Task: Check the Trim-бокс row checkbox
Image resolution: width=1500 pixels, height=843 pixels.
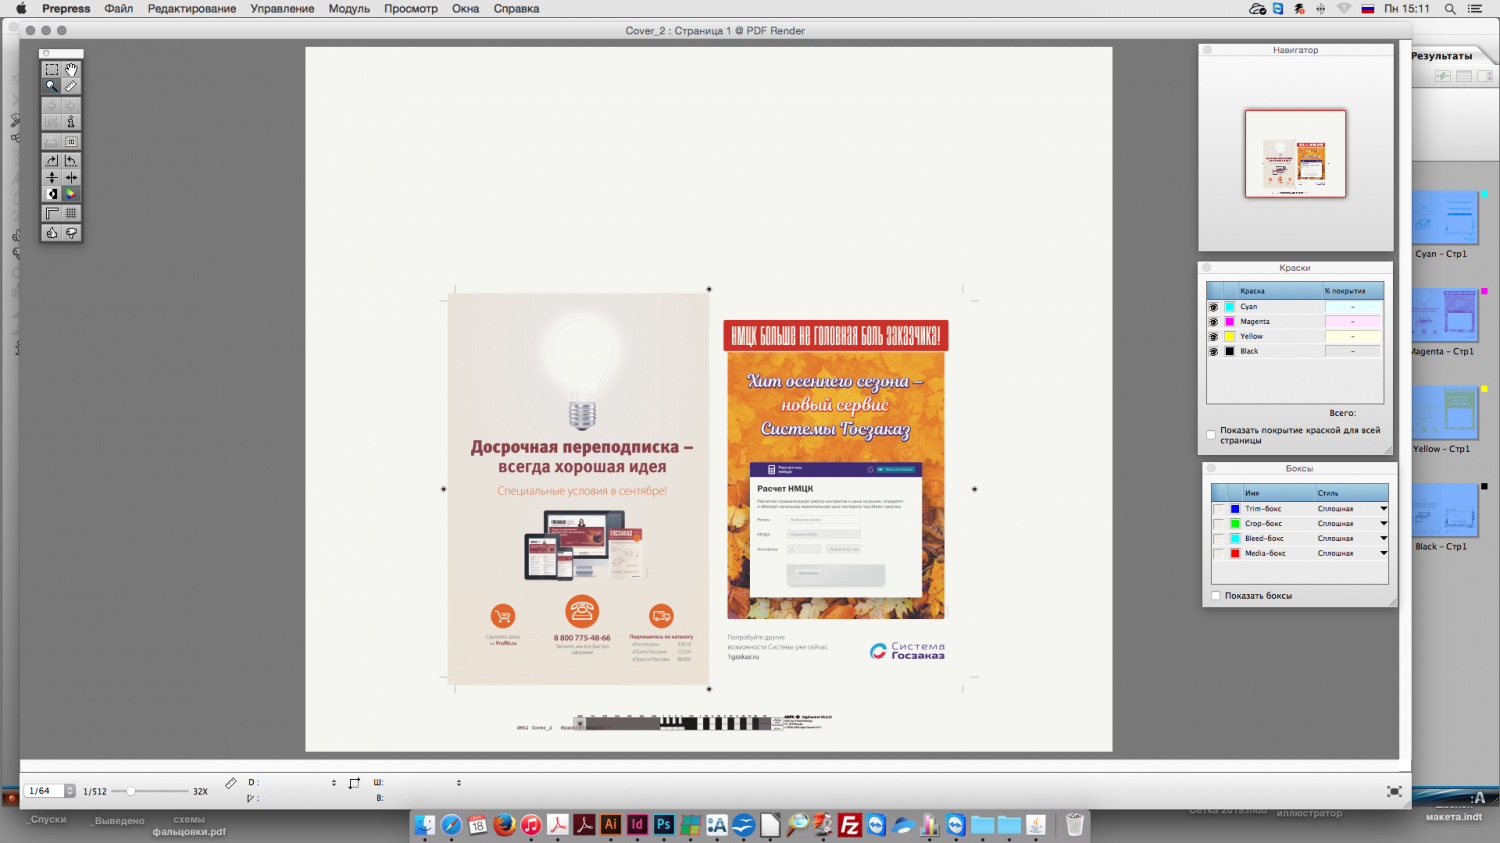Action: (1218, 509)
